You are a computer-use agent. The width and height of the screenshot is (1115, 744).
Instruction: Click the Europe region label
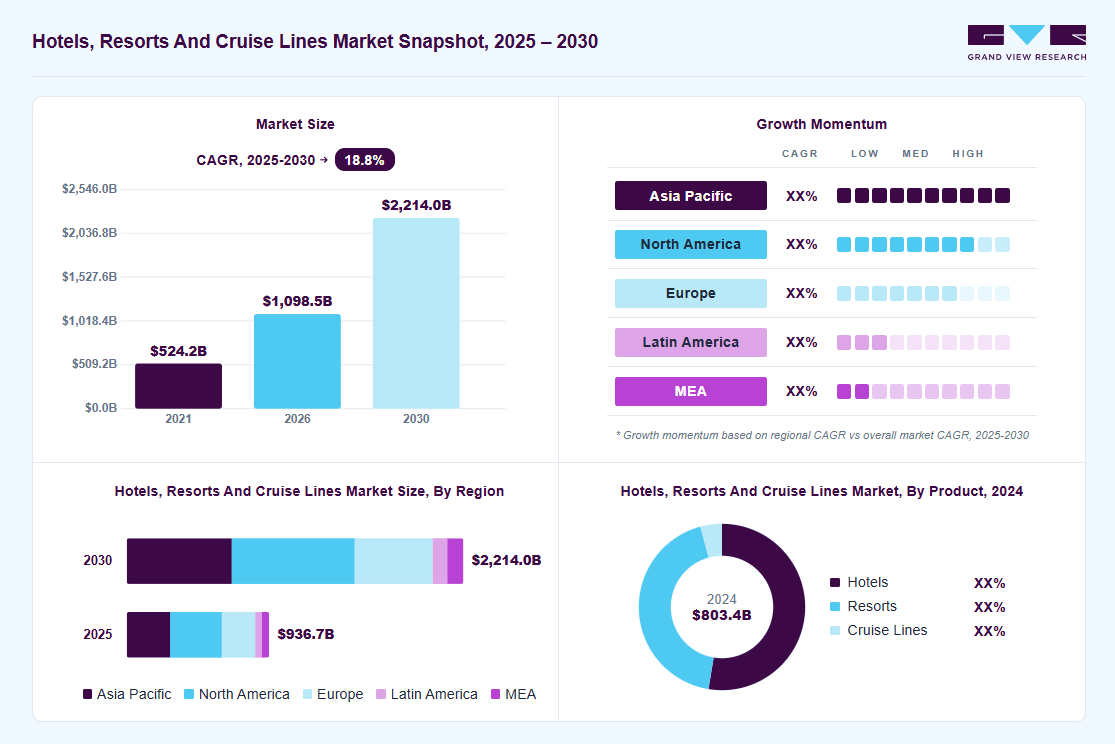[x=690, y=293]
